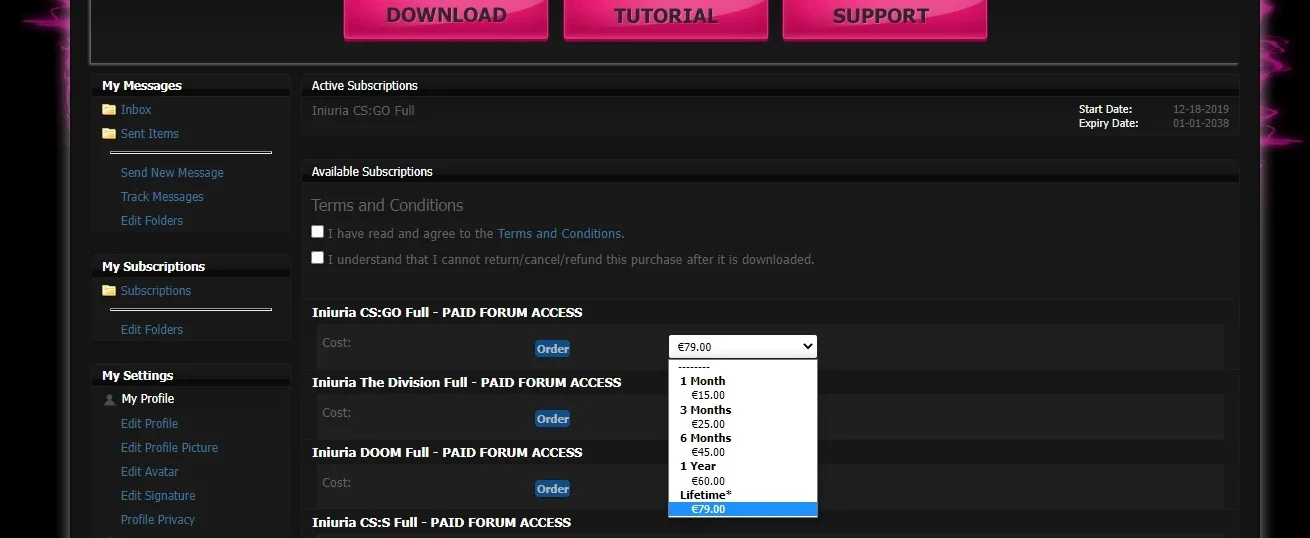1310x538 pixels.
Task: Click the start date 12-18-2019
Action: click(x=1201, y=110)
